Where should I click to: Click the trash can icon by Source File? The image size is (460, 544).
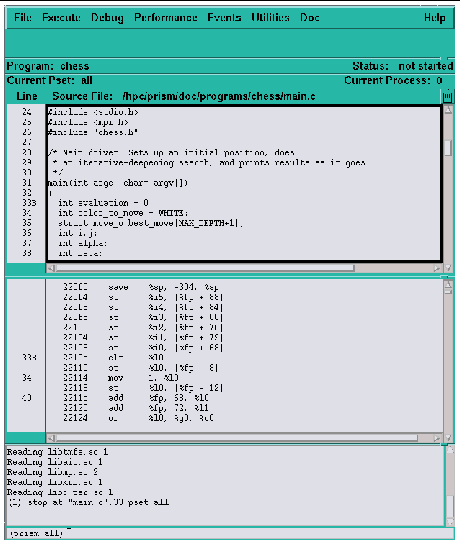click(x=448, y=96)
